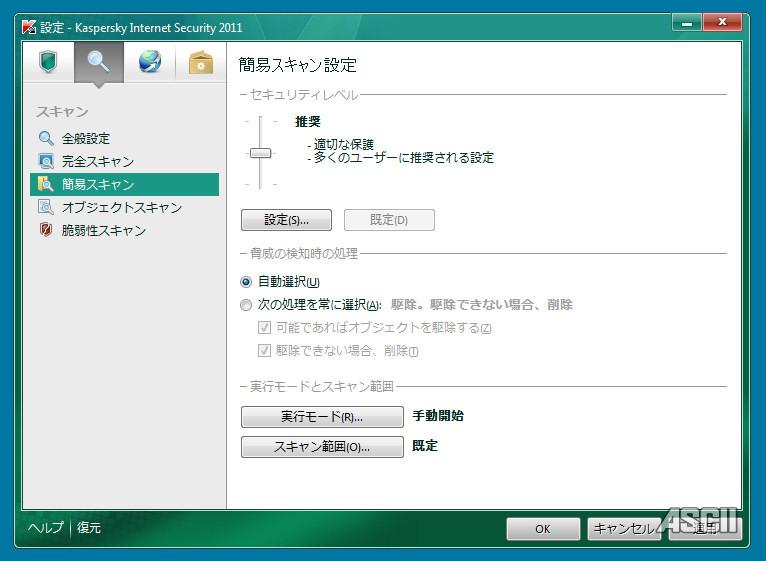766x561 pixels.
Task: Select 次の処理を常に選択 radio button
Action: 246,305
